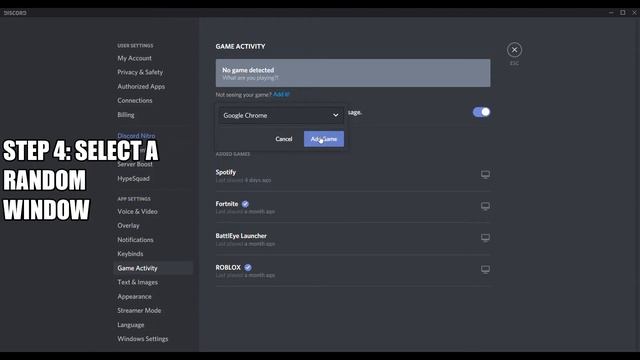Screen dimensions: 640x360
Task: Click the GAME ACTIVITY heading
Action: click(x=240, y=47)
